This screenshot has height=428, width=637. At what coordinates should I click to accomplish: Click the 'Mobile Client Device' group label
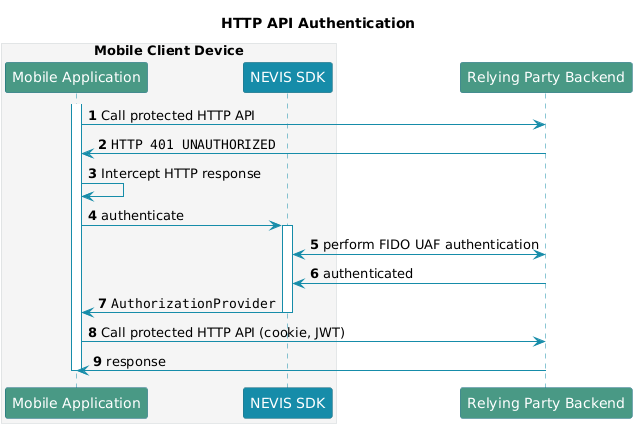(169, 50)
